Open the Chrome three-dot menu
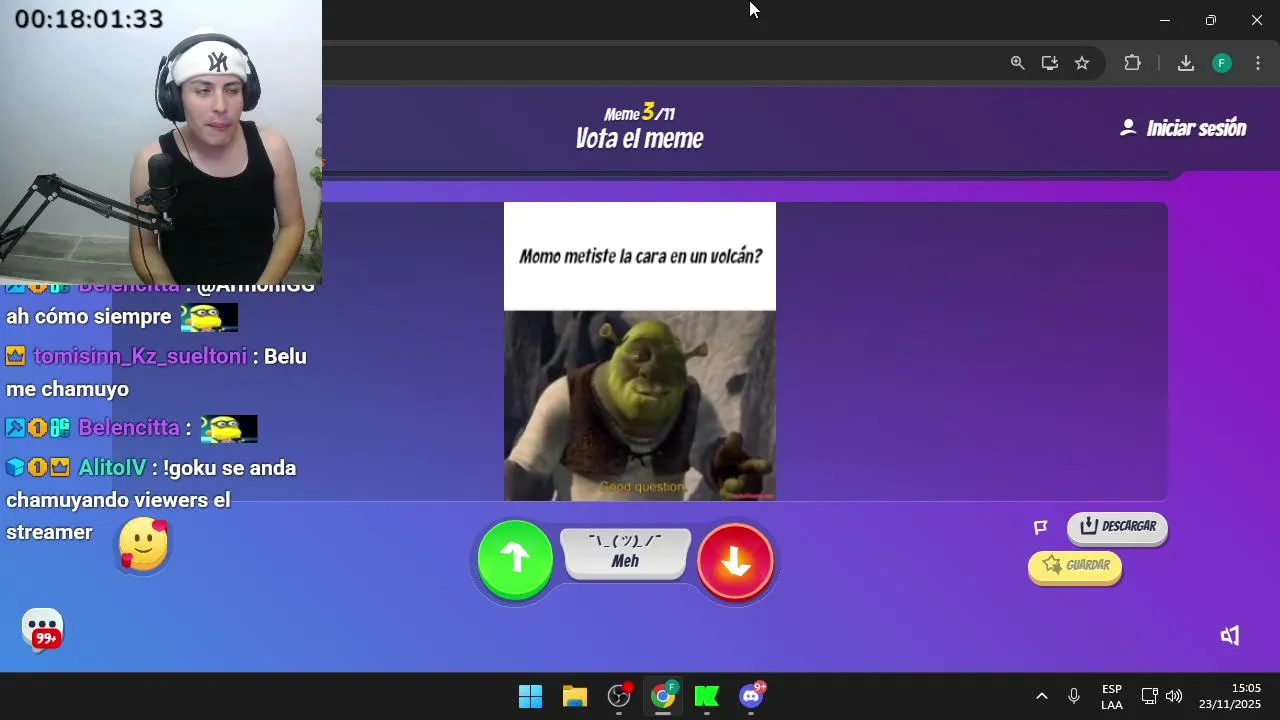Viewport: 1280px width, 720px height. click(1258, 63)
